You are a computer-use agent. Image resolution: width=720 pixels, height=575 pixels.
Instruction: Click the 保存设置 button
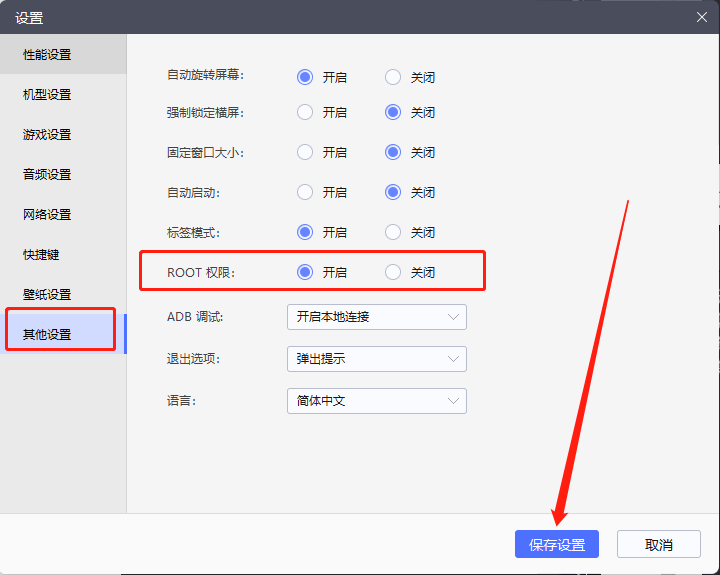557,544
